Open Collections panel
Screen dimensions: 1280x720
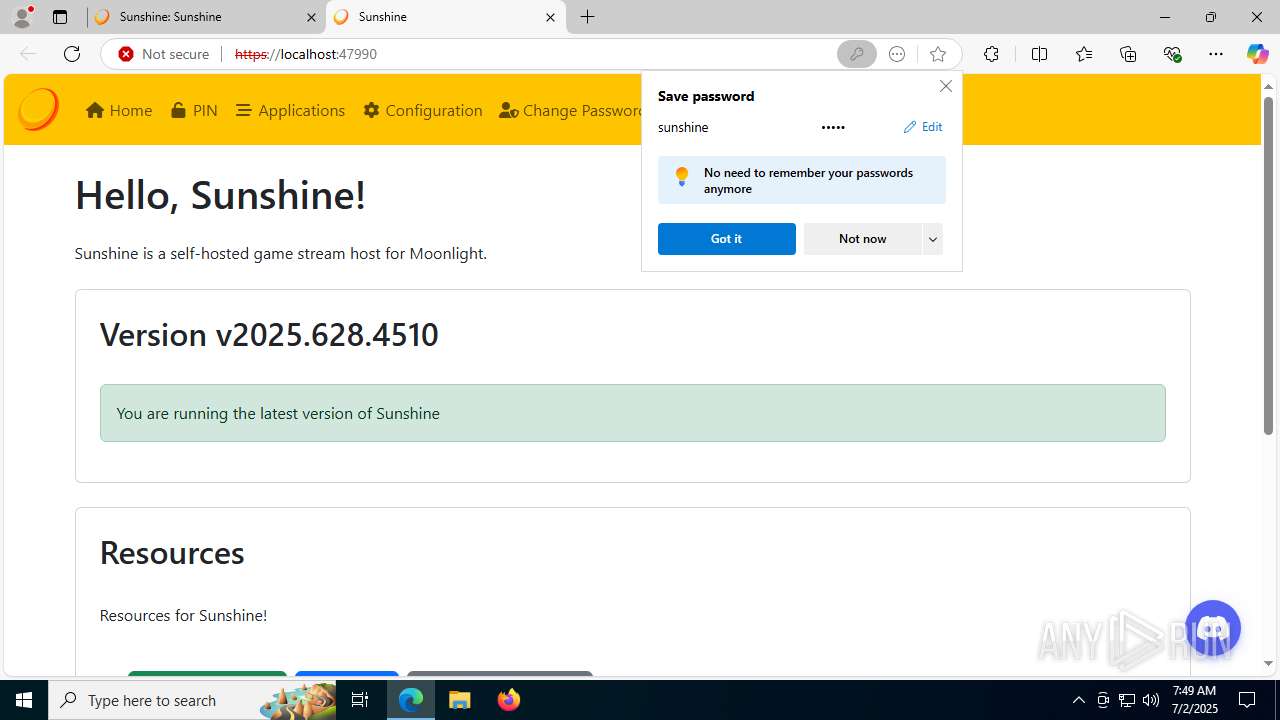(x=1128, y=54)
